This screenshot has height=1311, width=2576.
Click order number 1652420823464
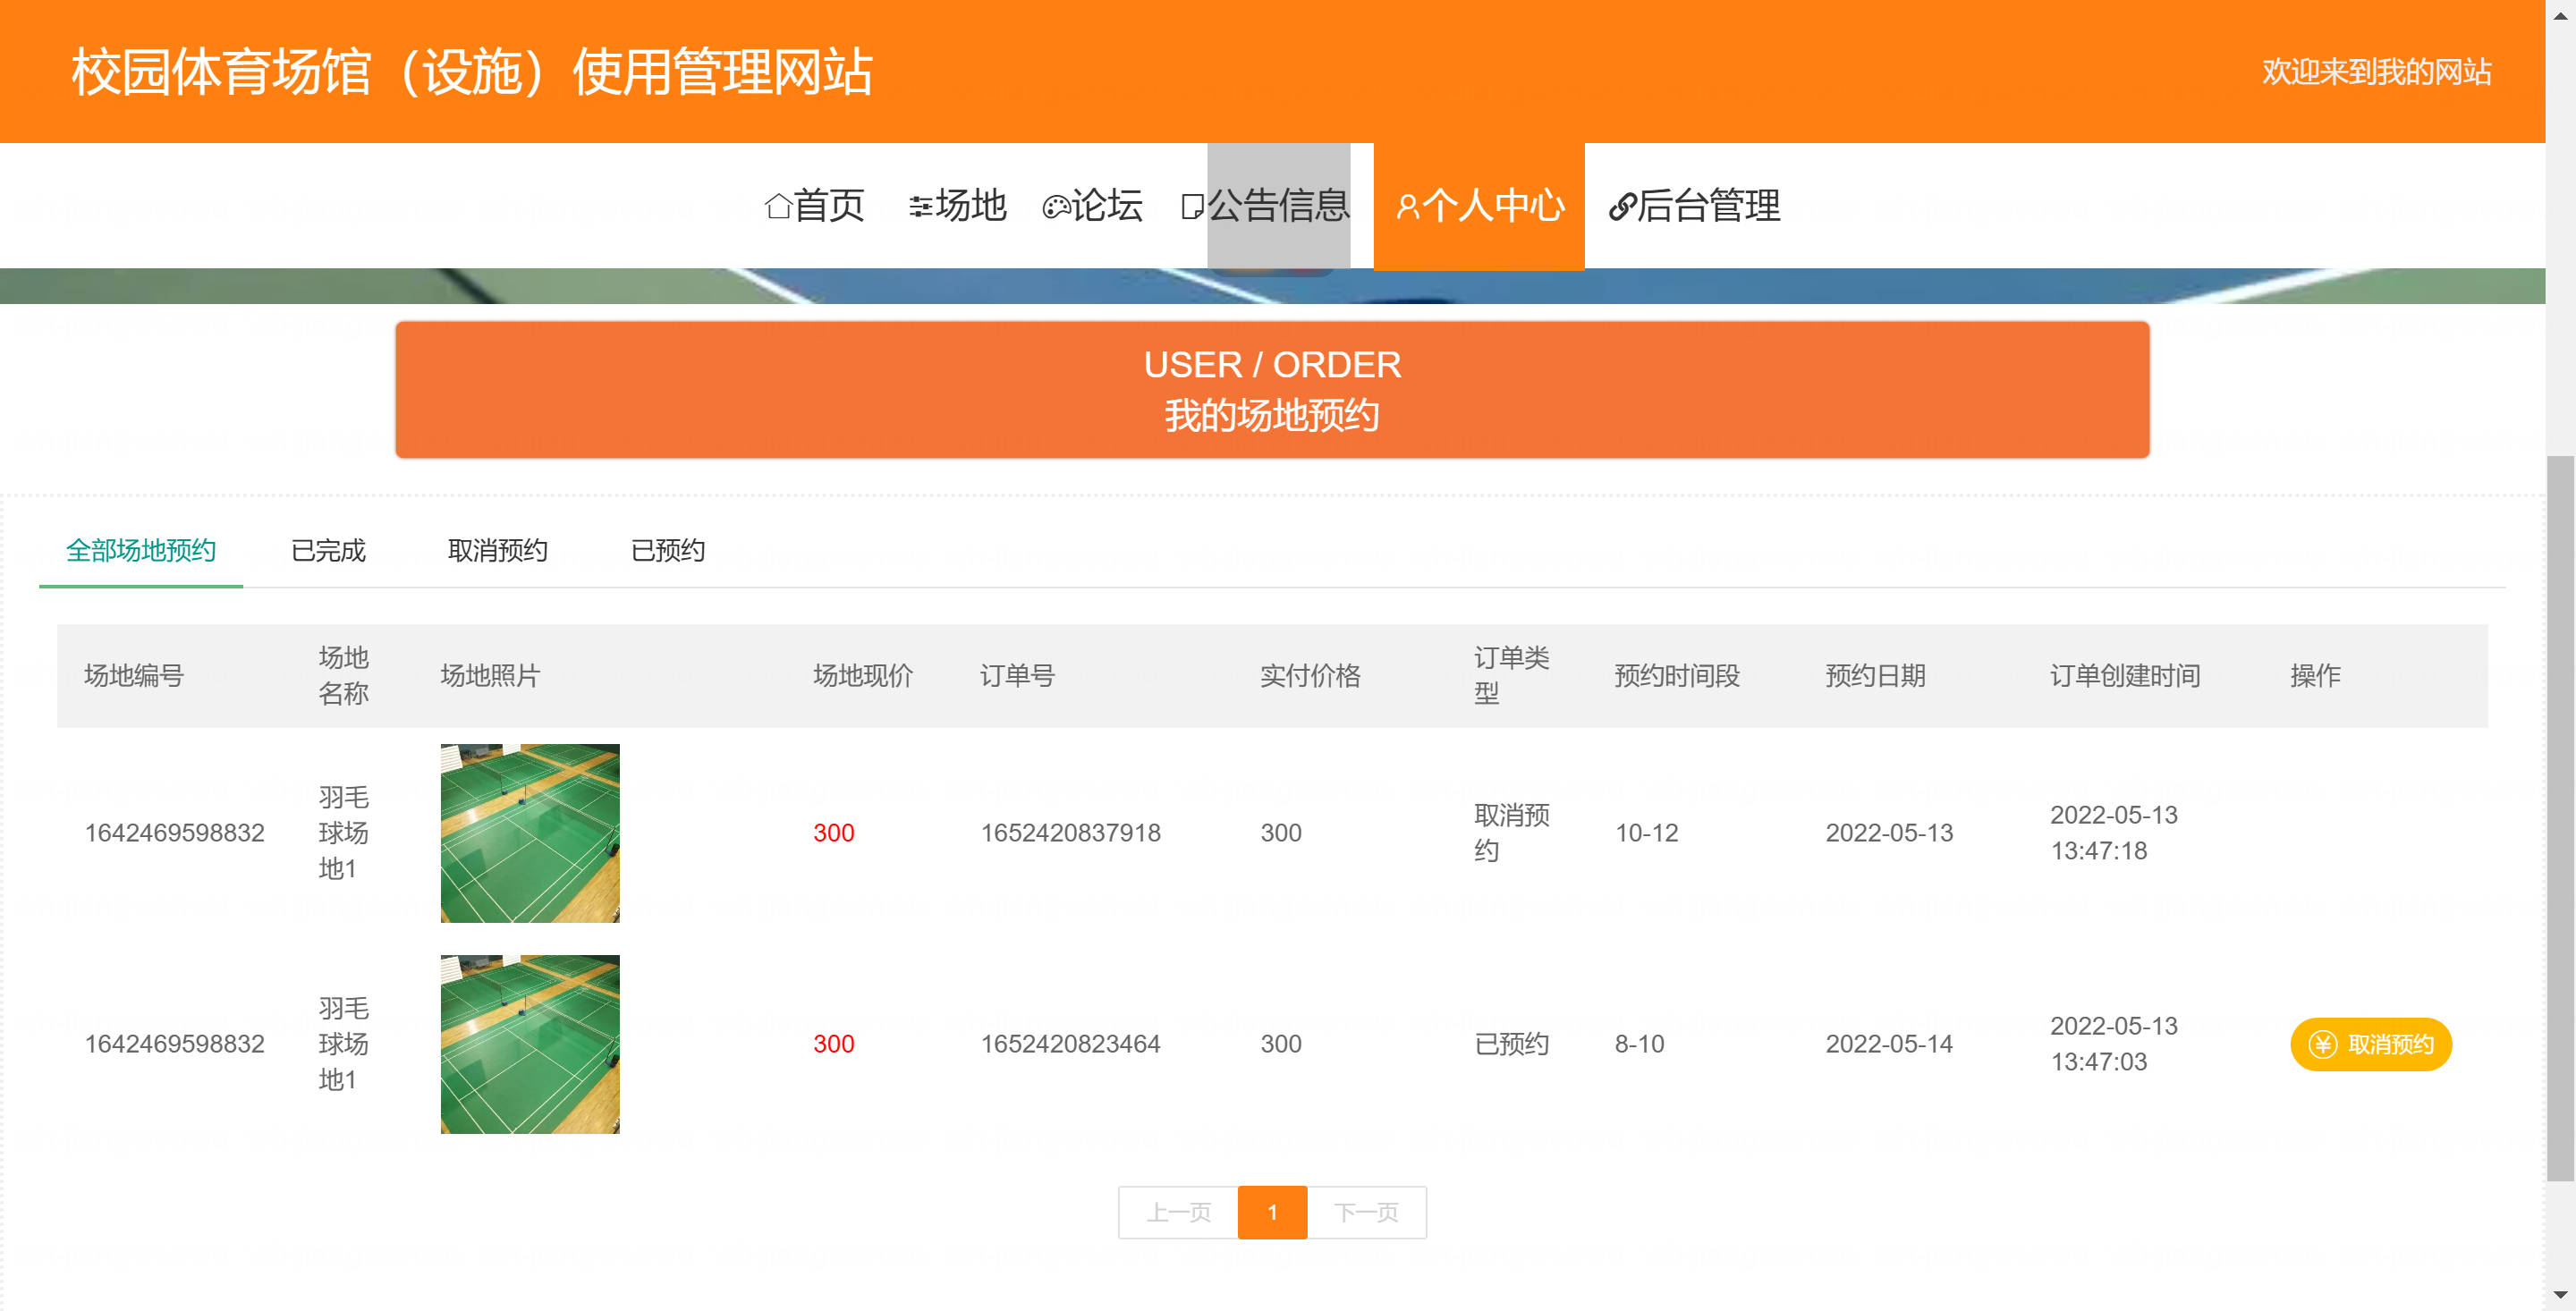click(1070, 1044)
